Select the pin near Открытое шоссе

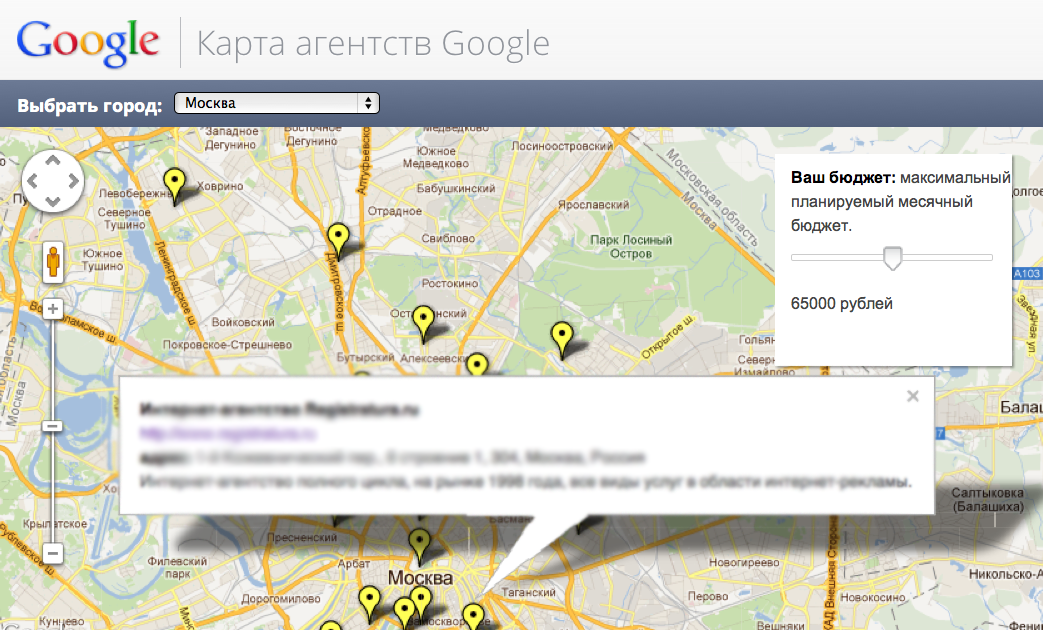click(562, 341)
